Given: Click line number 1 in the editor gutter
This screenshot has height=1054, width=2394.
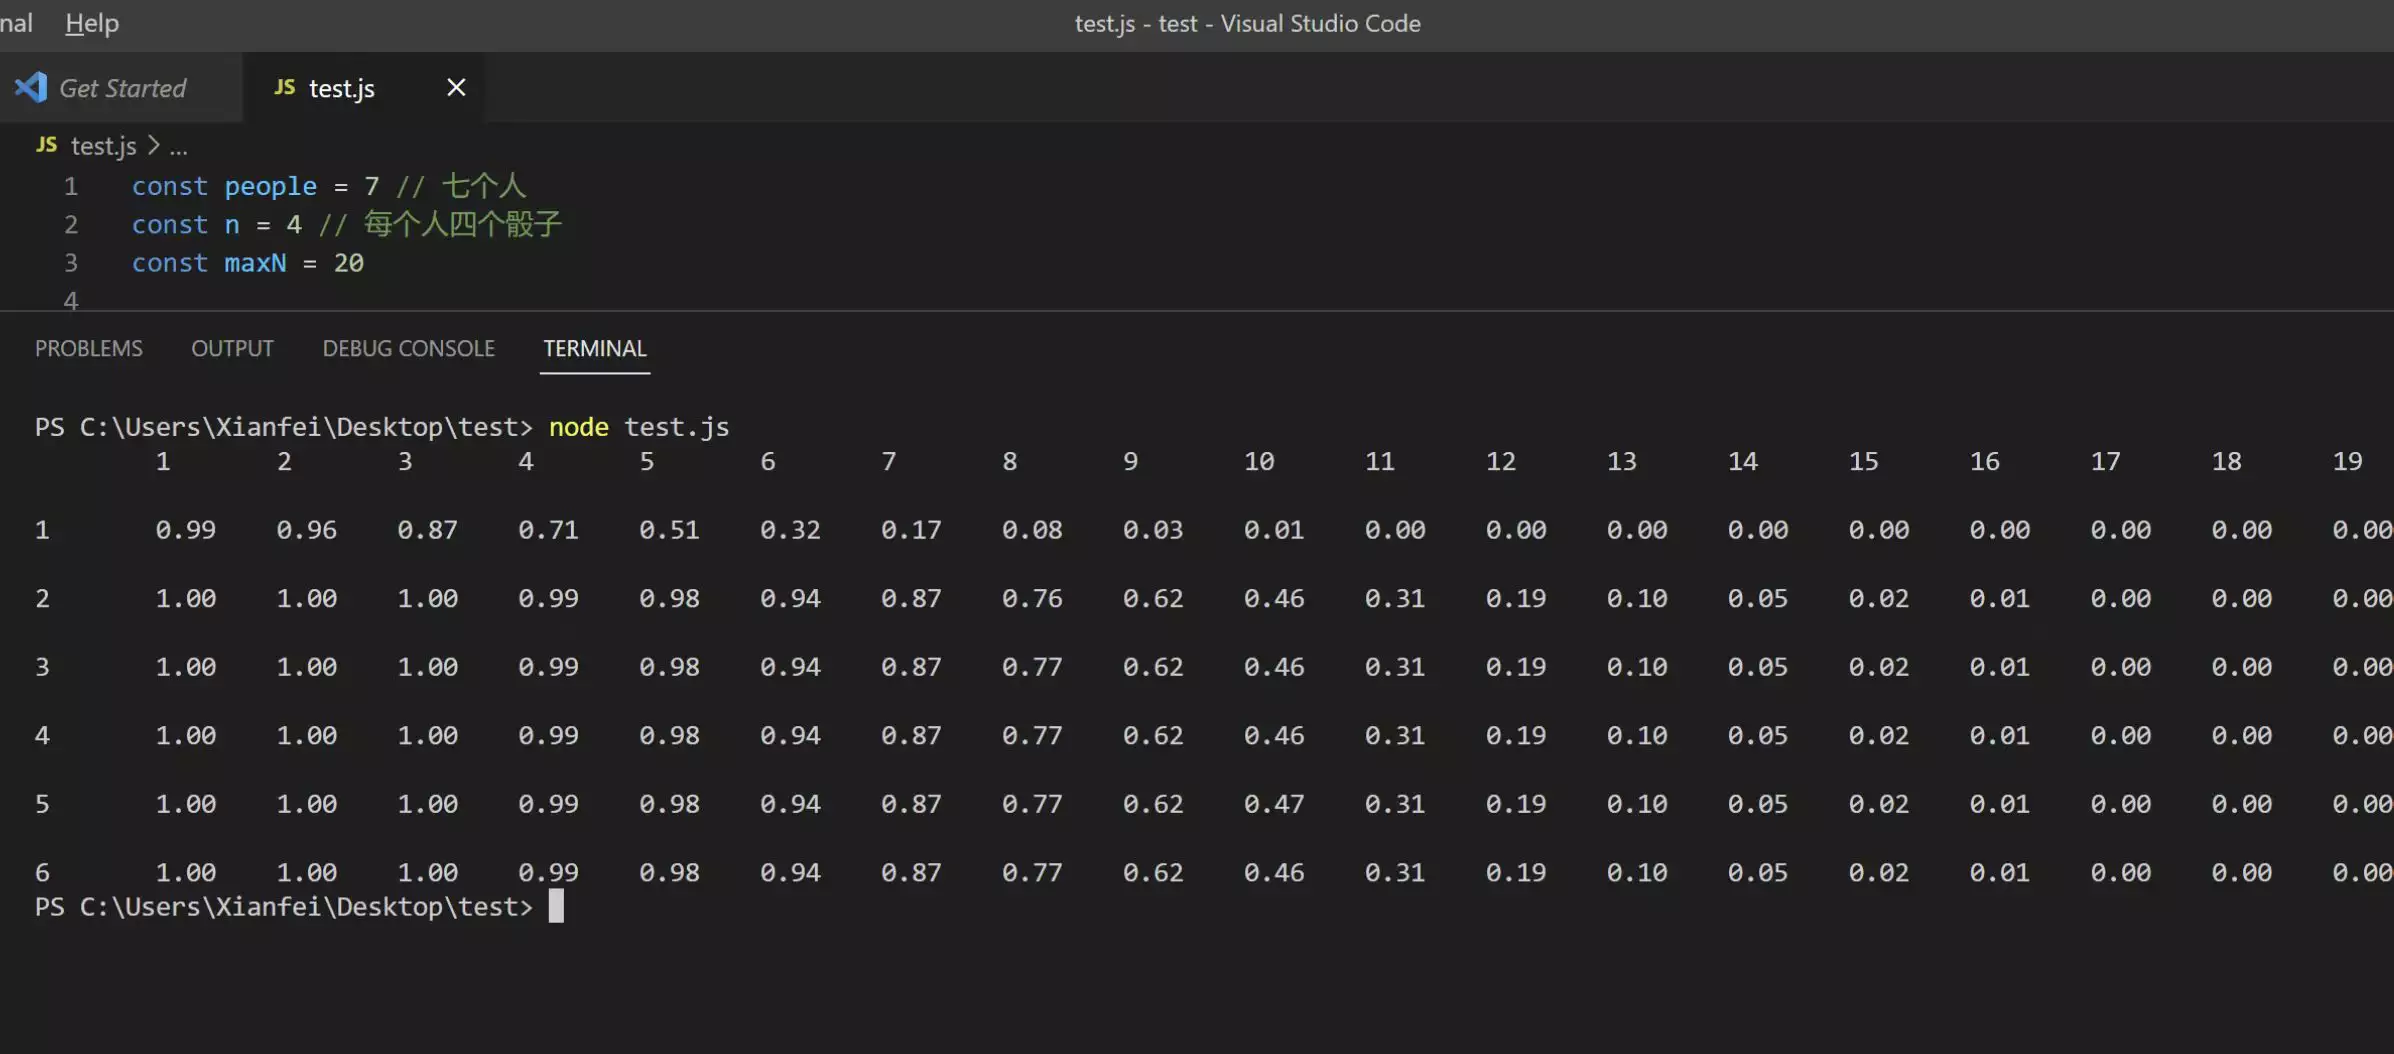Looking at the screenshot, I should tap(71, 187).
